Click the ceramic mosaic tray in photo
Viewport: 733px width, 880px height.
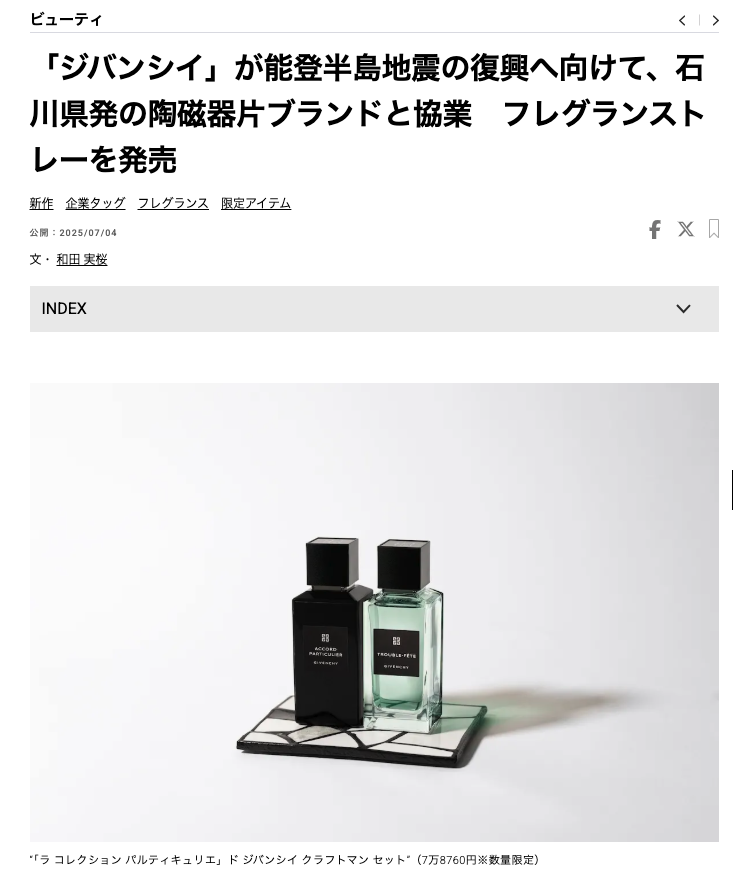pos(362,732)
